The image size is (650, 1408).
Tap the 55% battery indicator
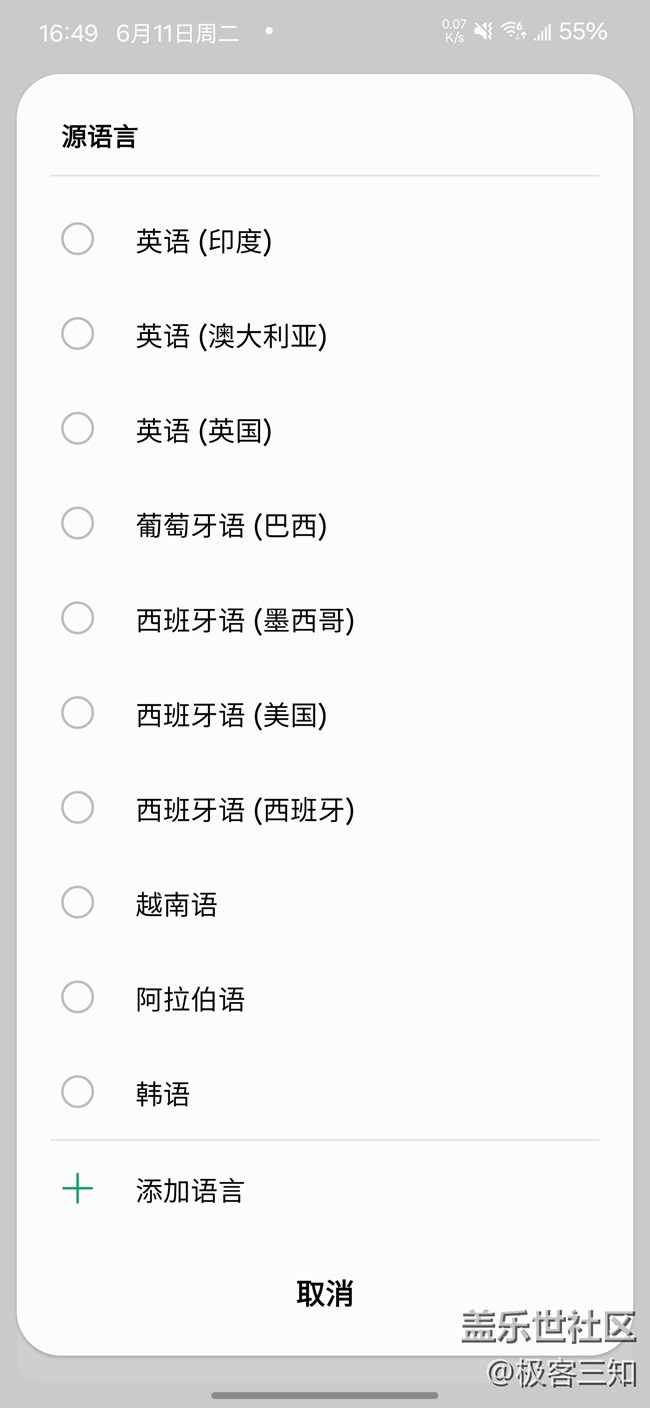click(x=586, y=31)
